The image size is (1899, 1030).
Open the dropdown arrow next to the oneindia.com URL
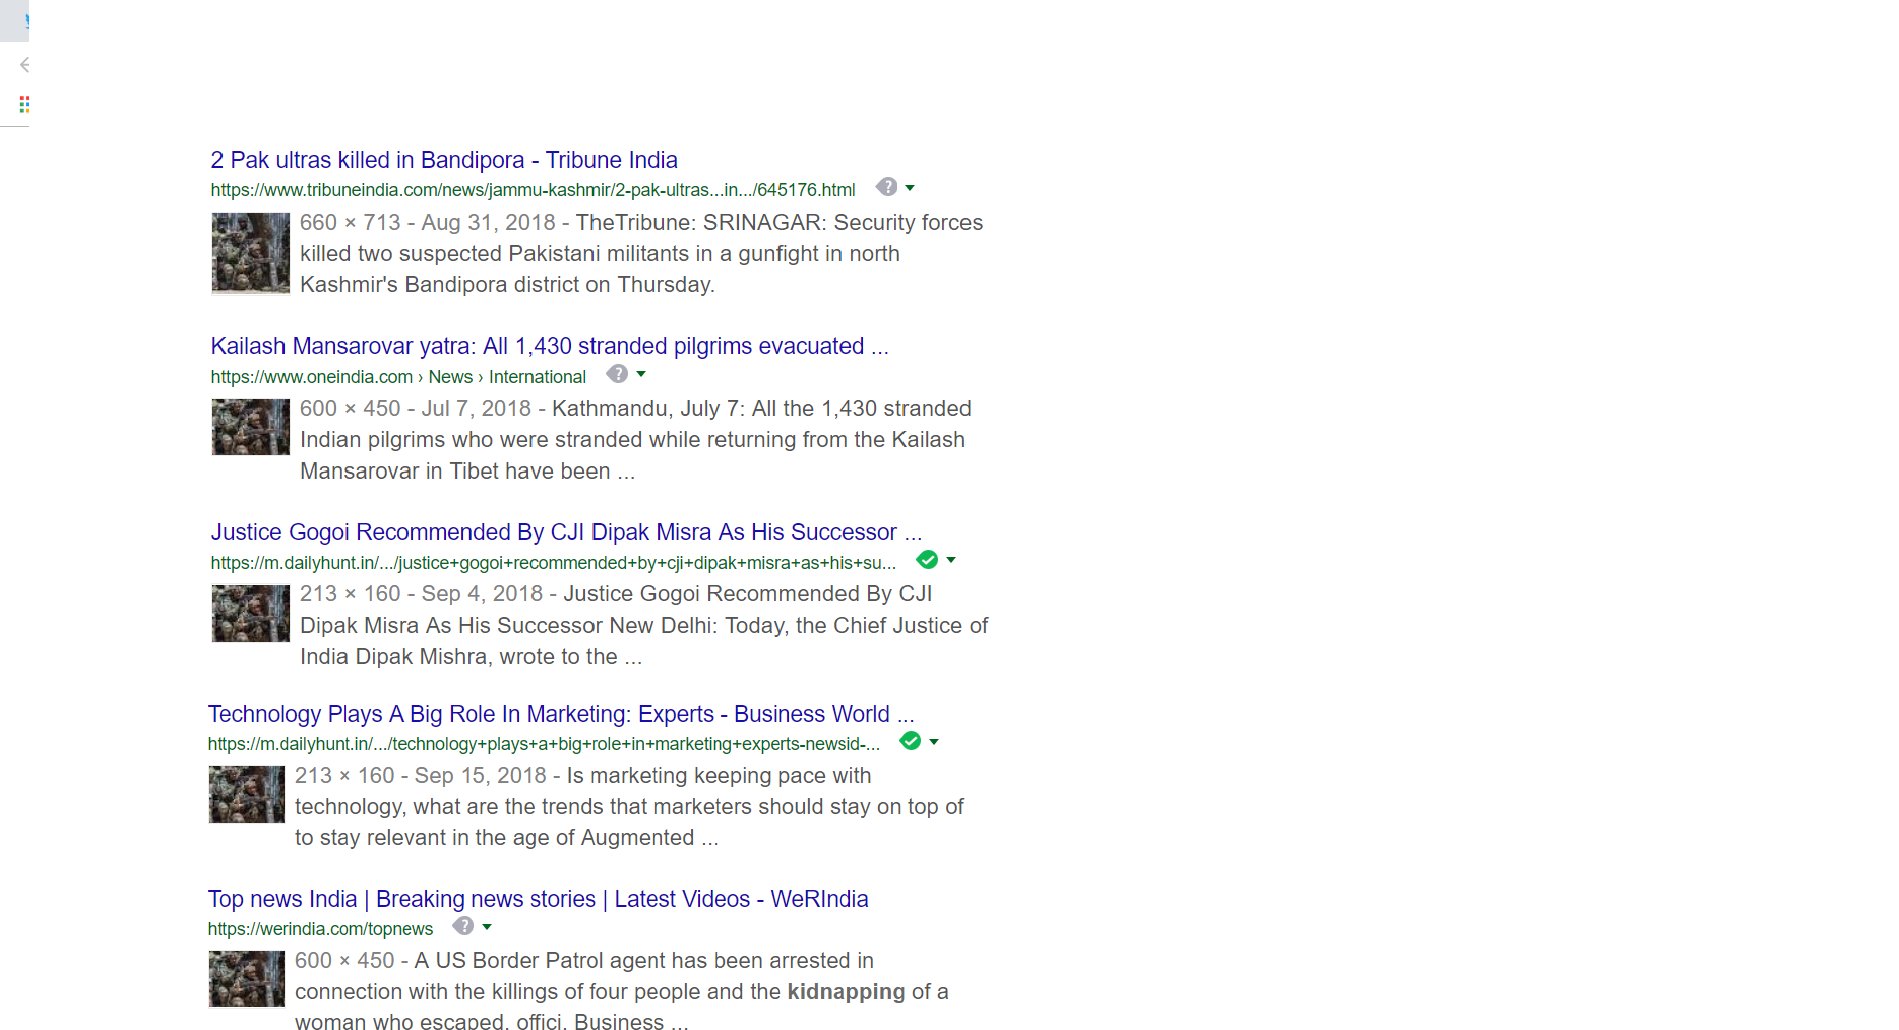coord(641,374)
